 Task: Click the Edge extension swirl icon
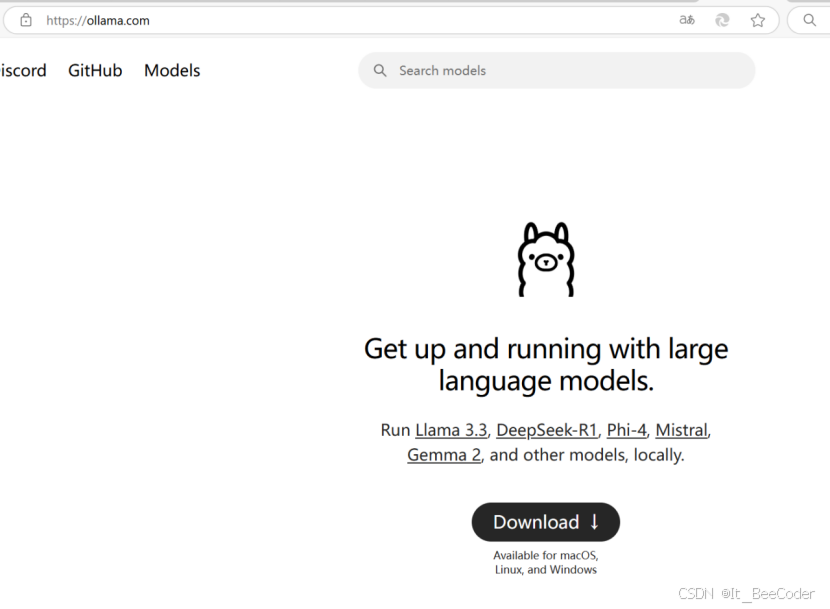click(x=722, y=20)
